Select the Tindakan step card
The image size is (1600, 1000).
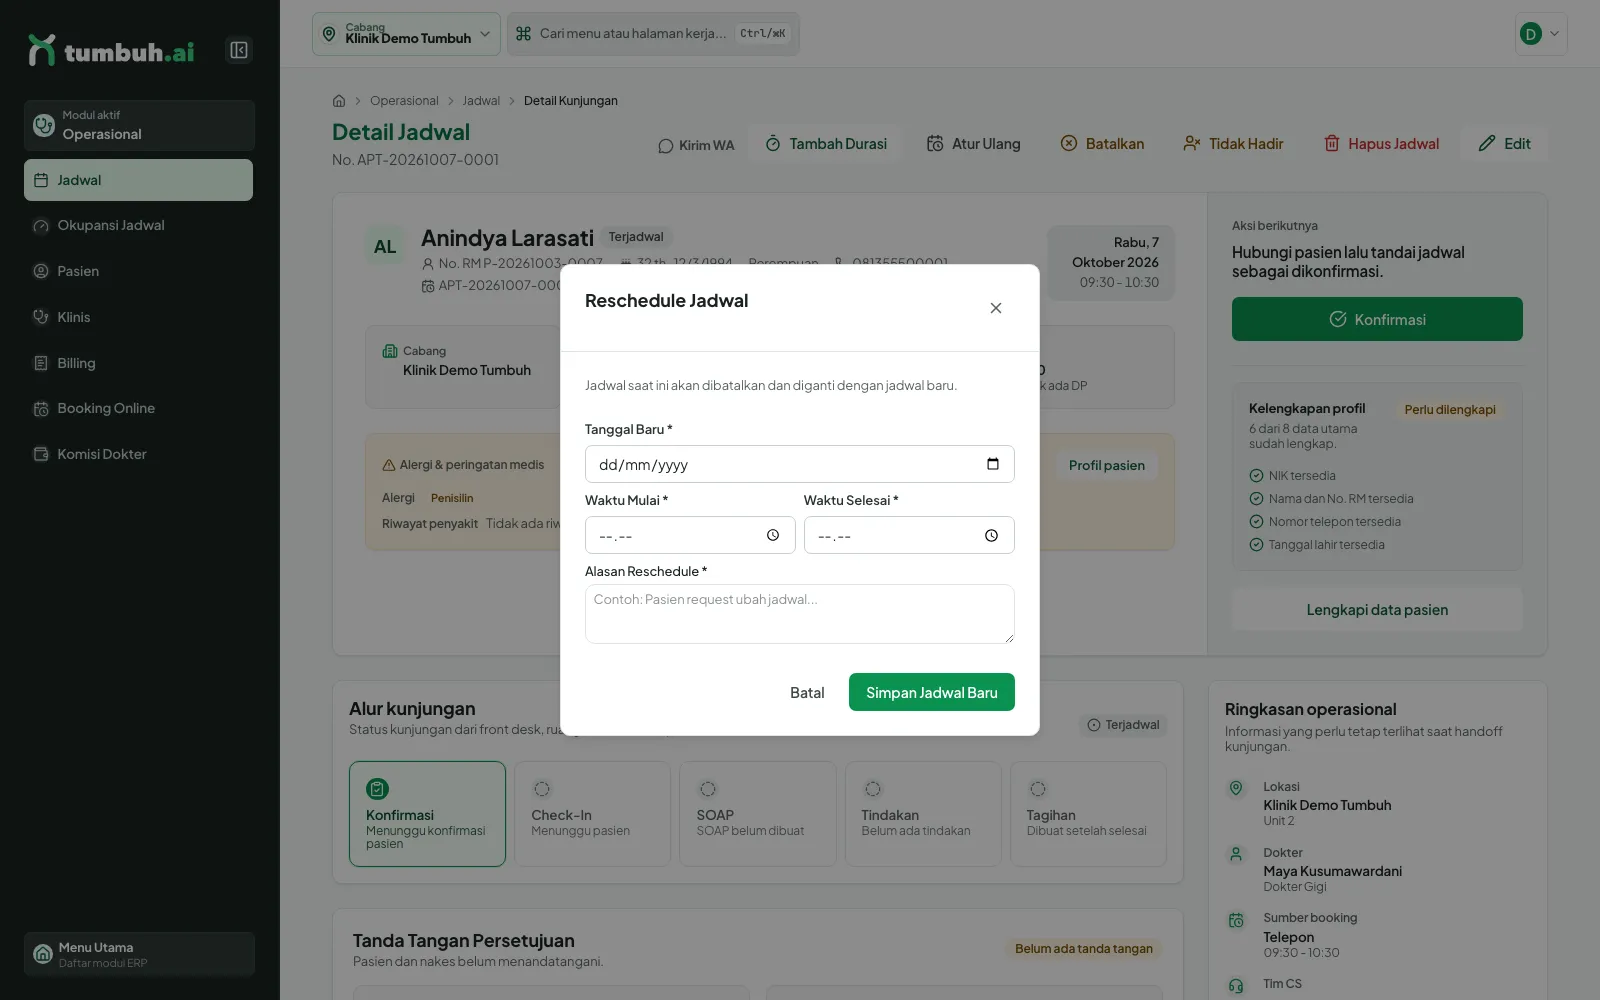pyautogui.click(x=923, y=814)
